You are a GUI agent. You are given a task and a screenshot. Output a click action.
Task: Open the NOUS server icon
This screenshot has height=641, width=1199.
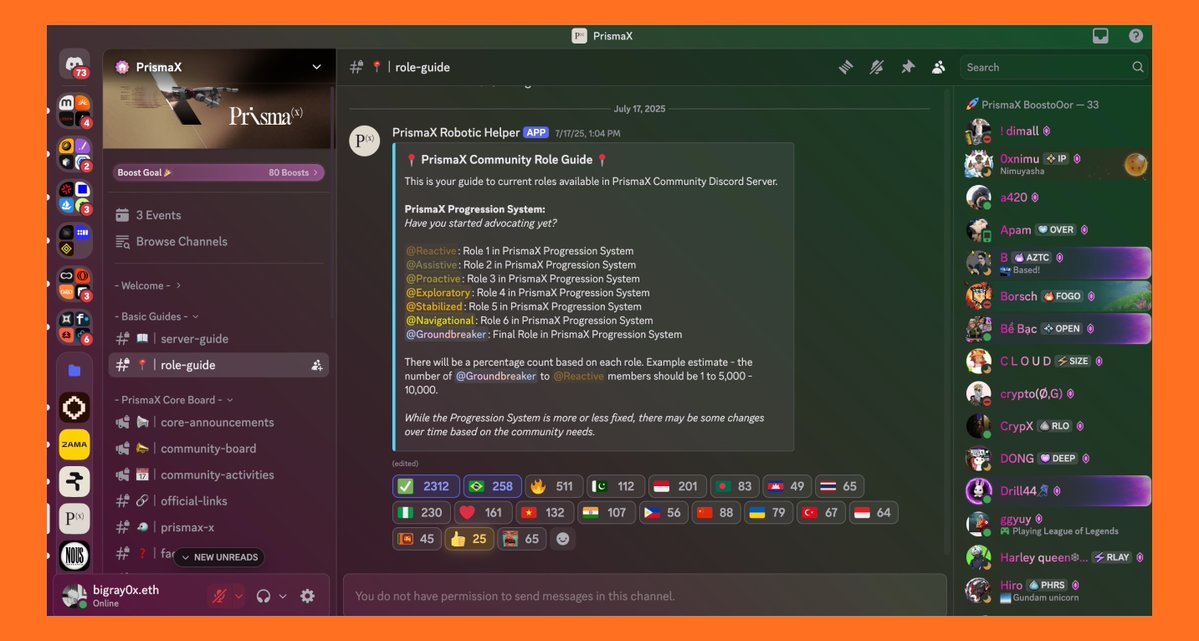click(74, 555)
